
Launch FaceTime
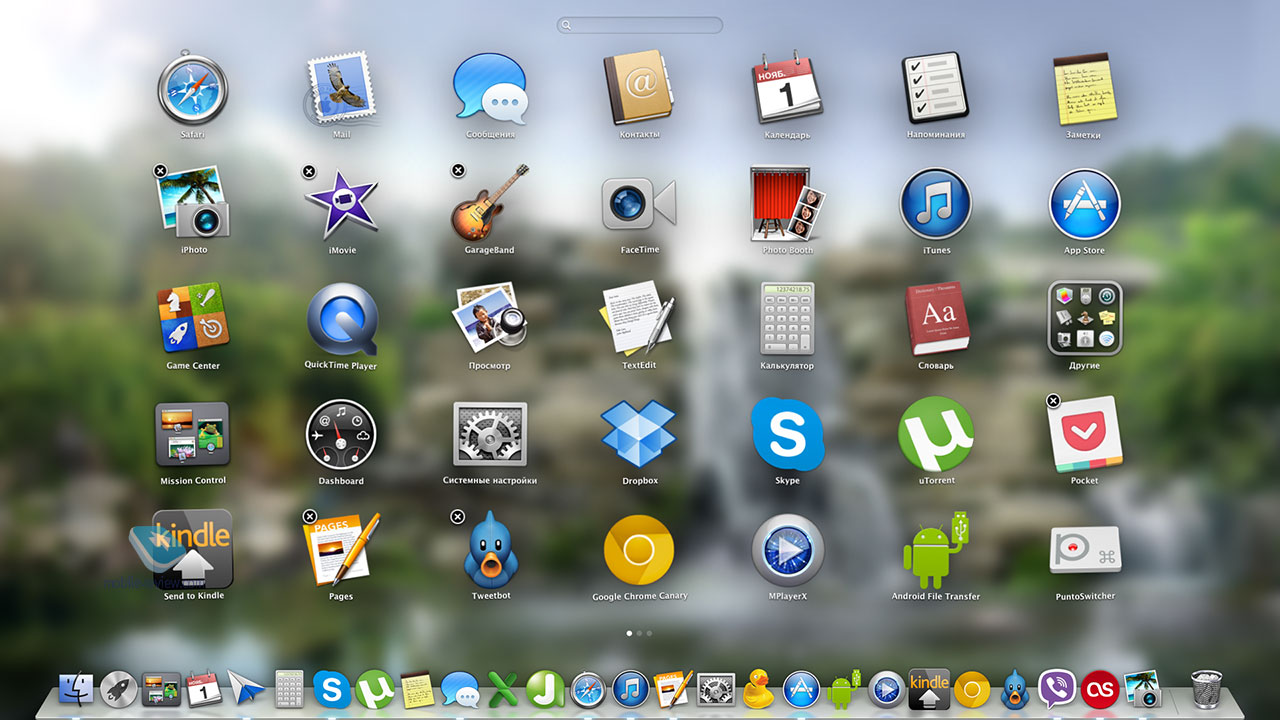click(x=640, y=204)
